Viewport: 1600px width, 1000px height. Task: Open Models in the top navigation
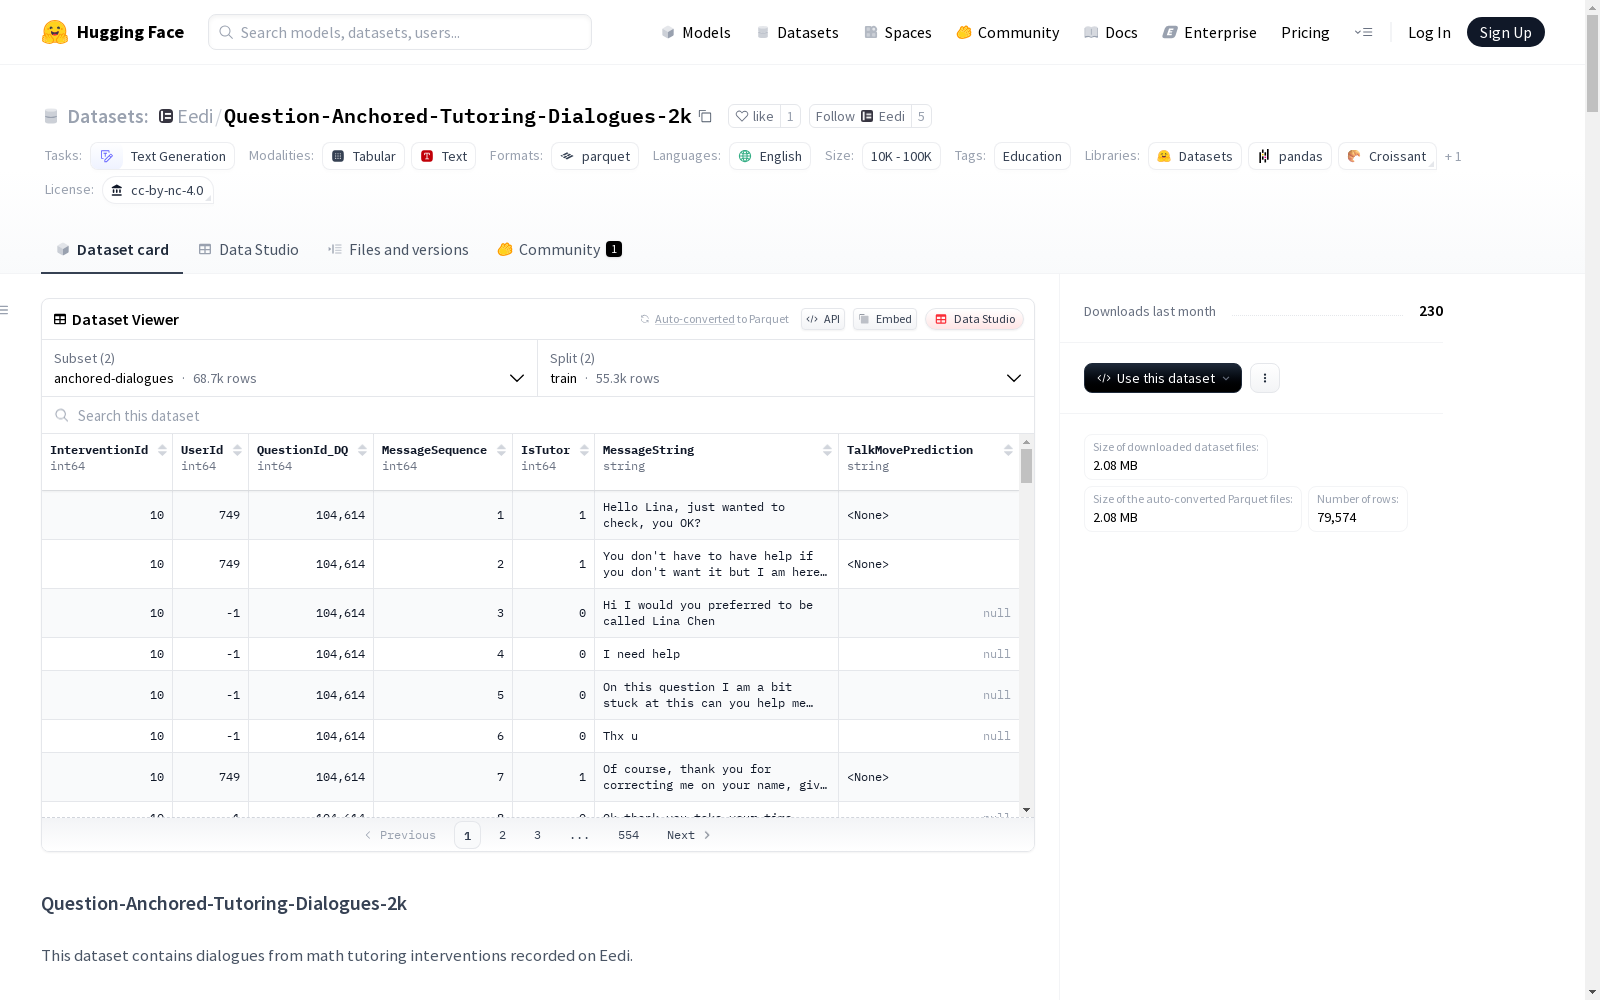click(x=696, y=32)
